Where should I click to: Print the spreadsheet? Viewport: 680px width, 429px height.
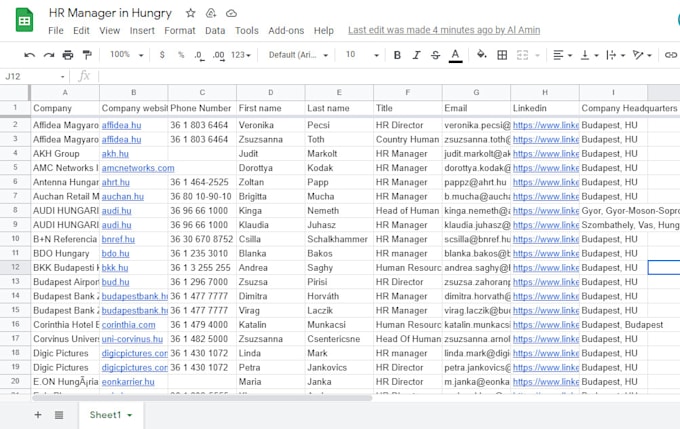click(68, 55)
